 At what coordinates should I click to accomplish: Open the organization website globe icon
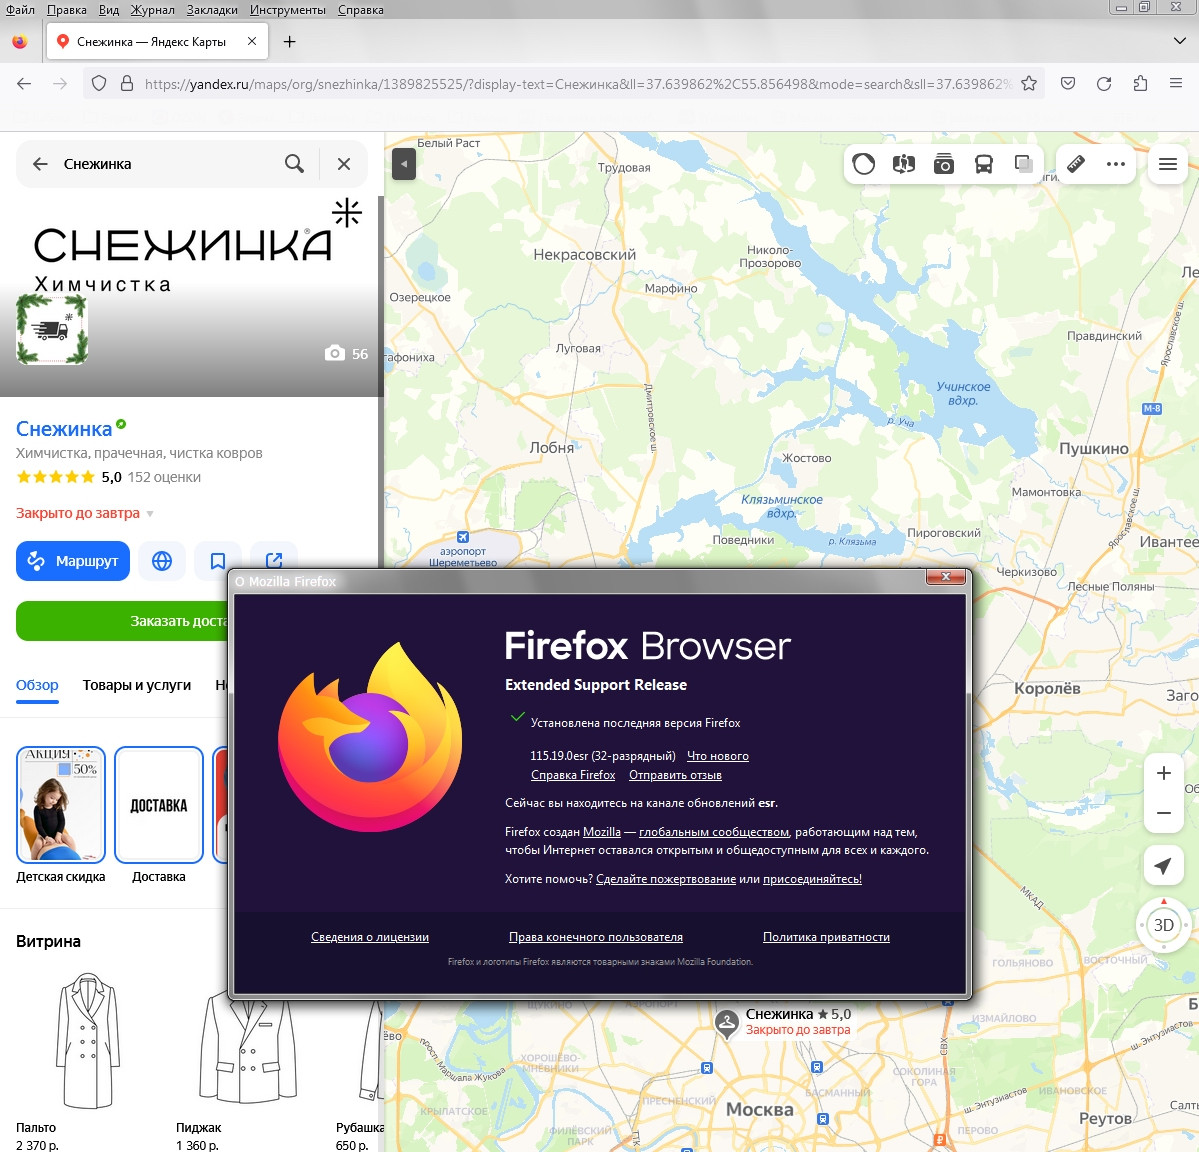point(162,561)
